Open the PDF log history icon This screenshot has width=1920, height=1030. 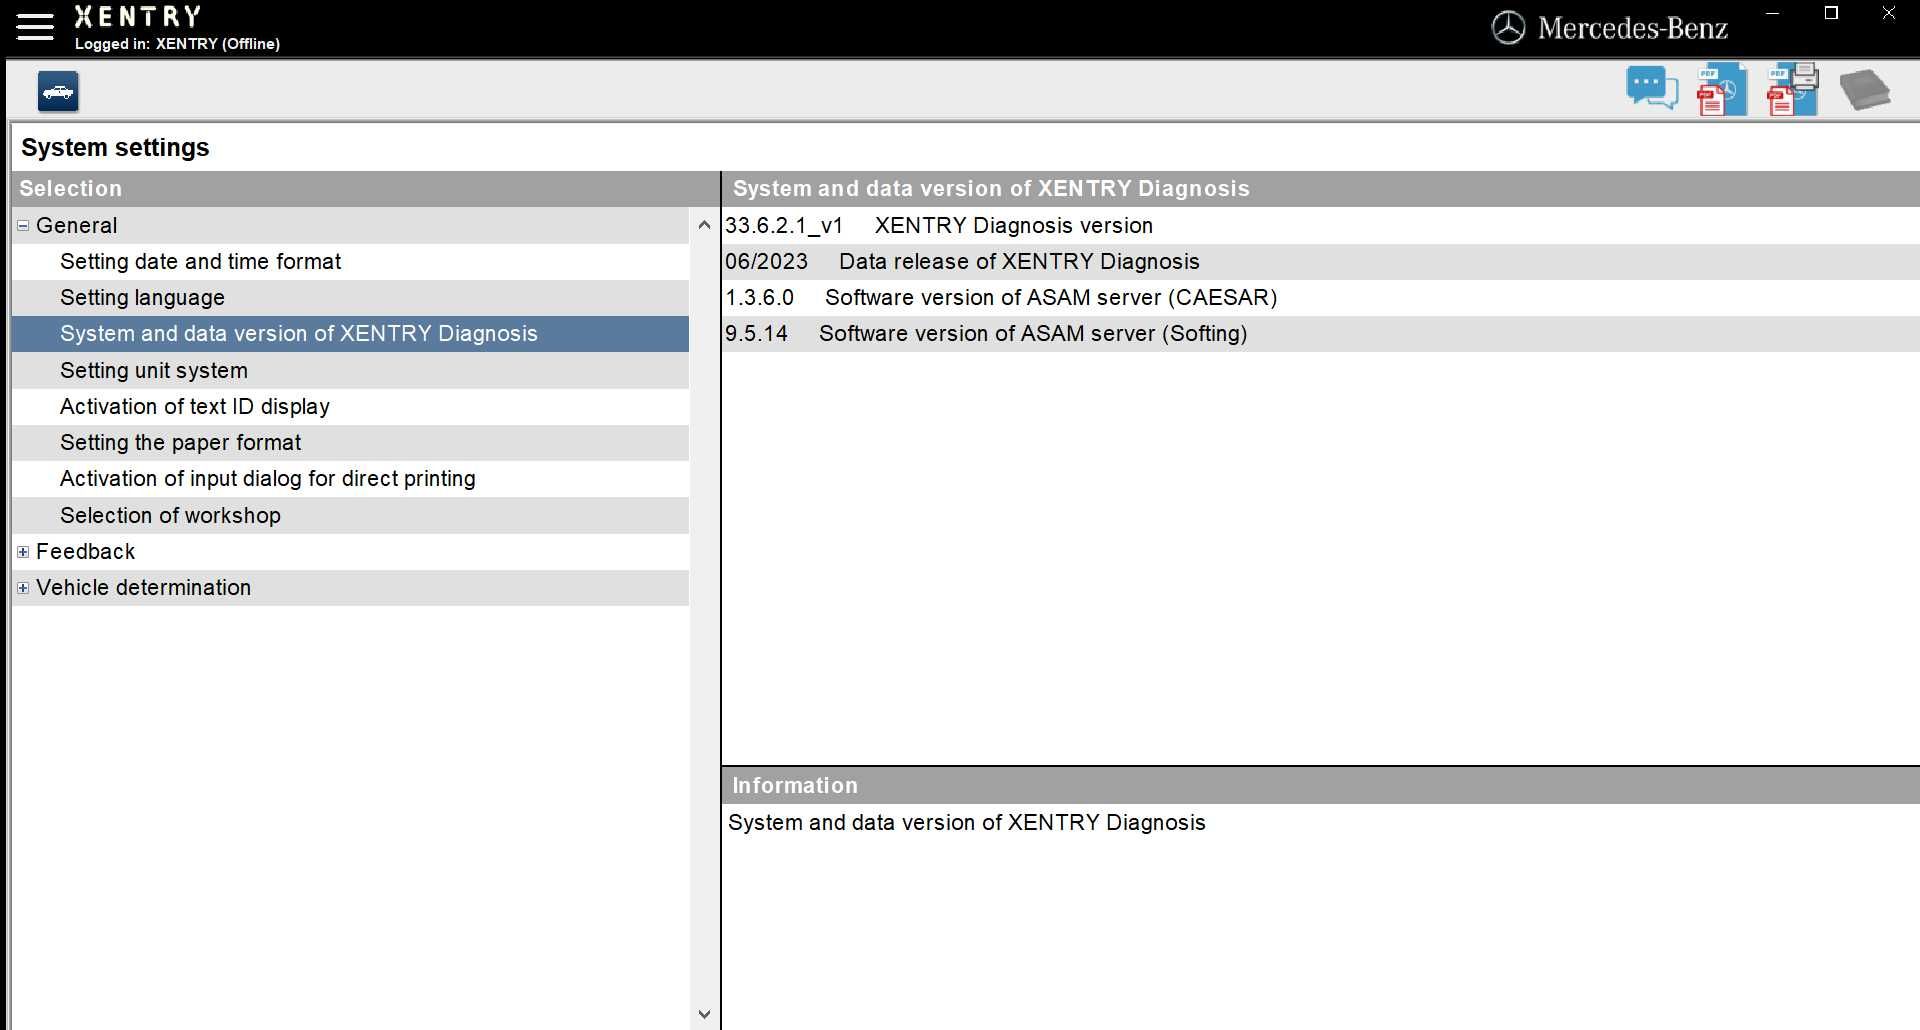1721,89
